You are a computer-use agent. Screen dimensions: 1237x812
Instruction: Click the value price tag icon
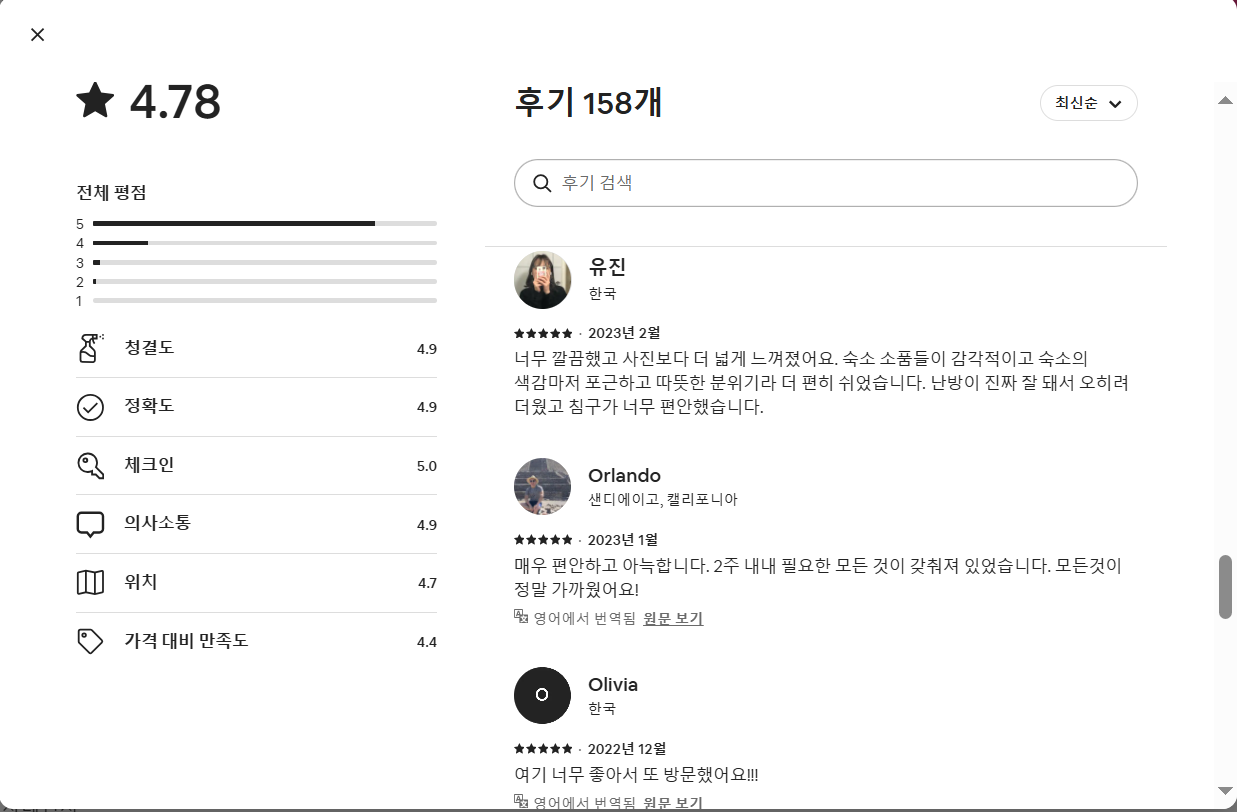(90, 642)
